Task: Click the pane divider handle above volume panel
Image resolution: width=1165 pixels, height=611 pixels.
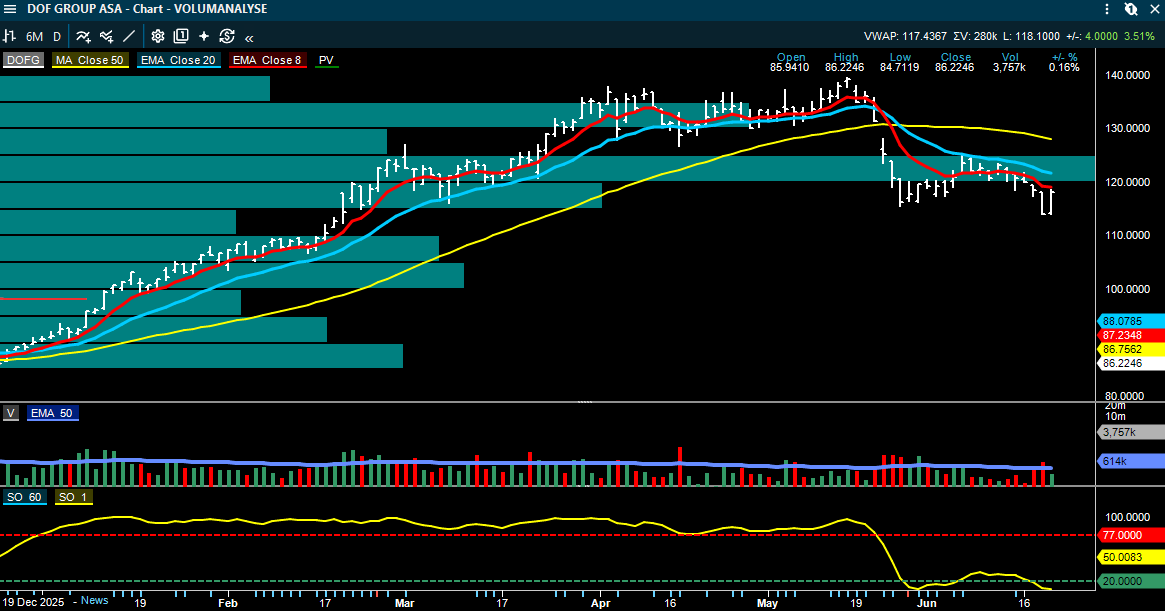Action: (585, 402)
